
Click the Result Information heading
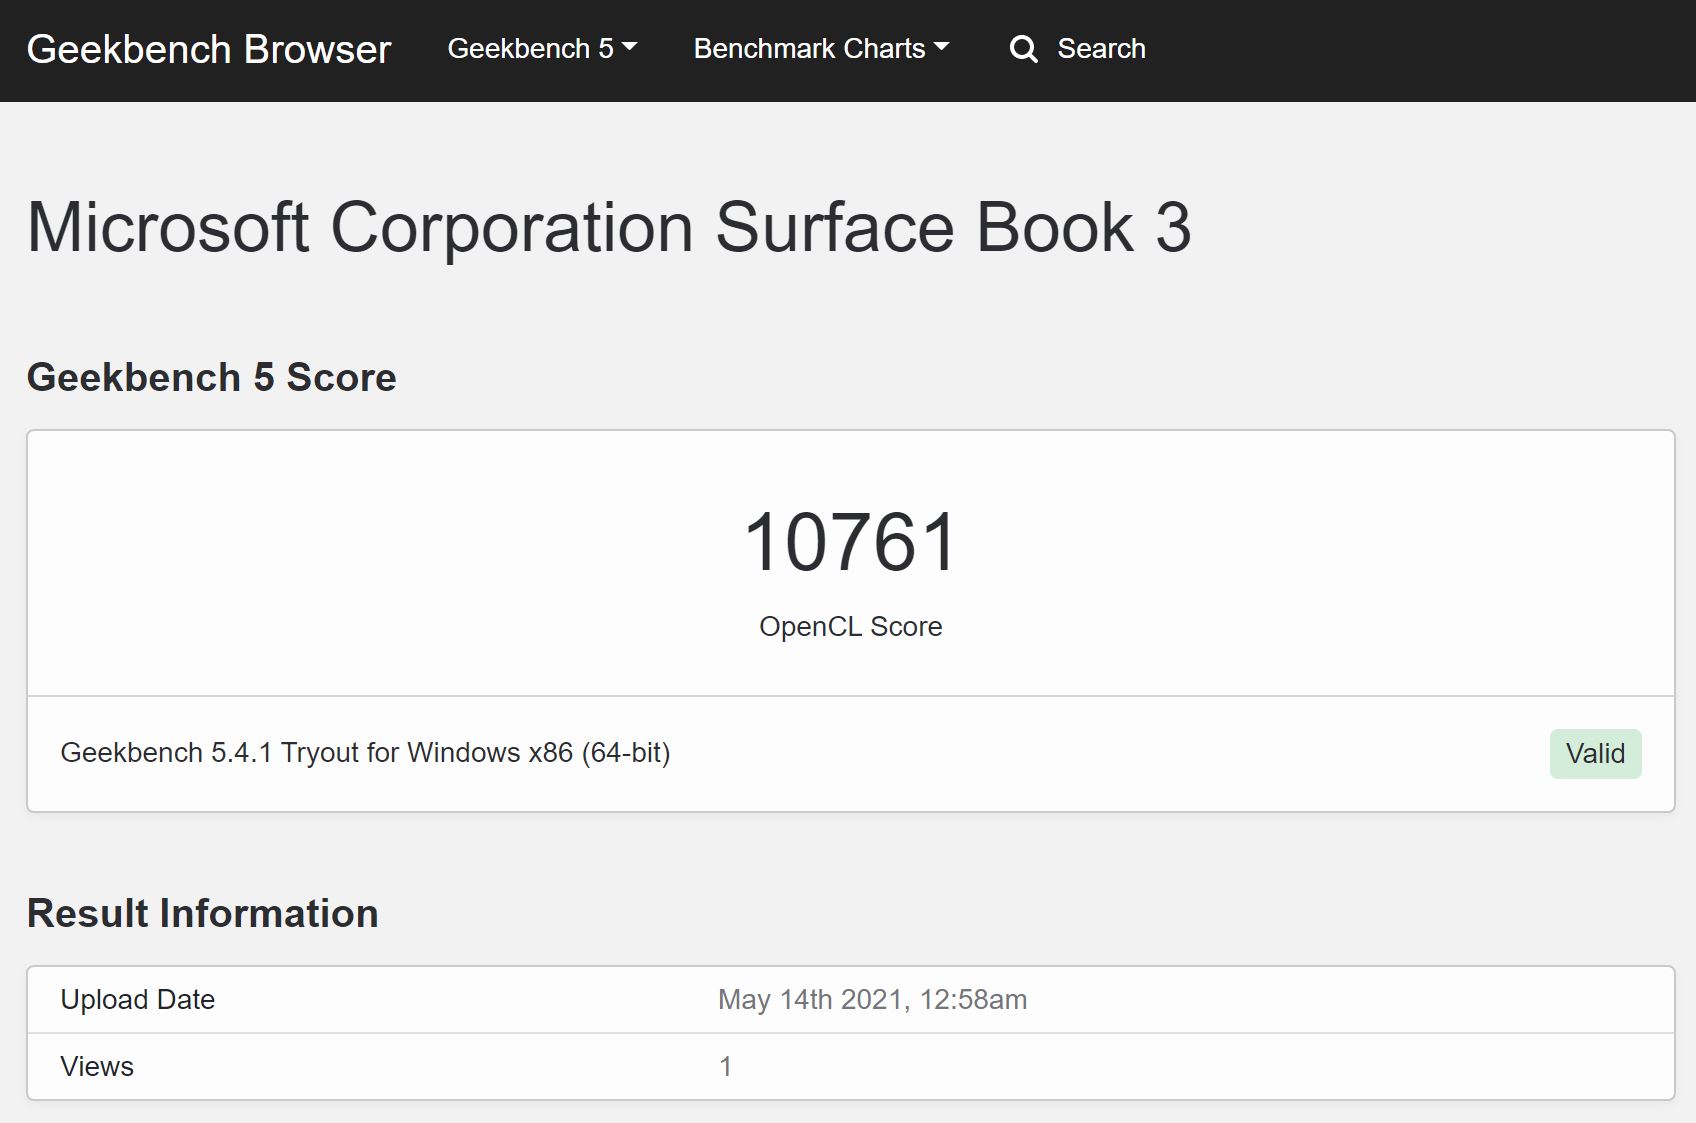(202, 913)
